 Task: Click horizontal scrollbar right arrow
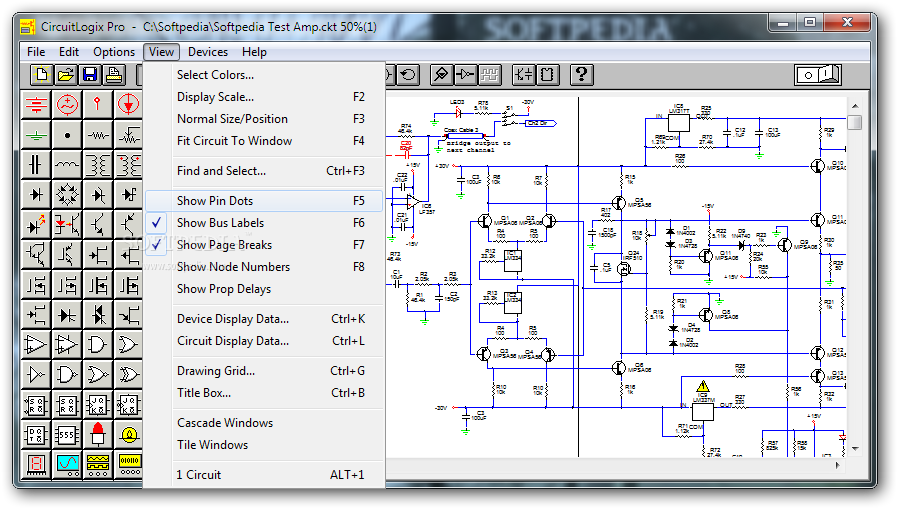point(837,465)
